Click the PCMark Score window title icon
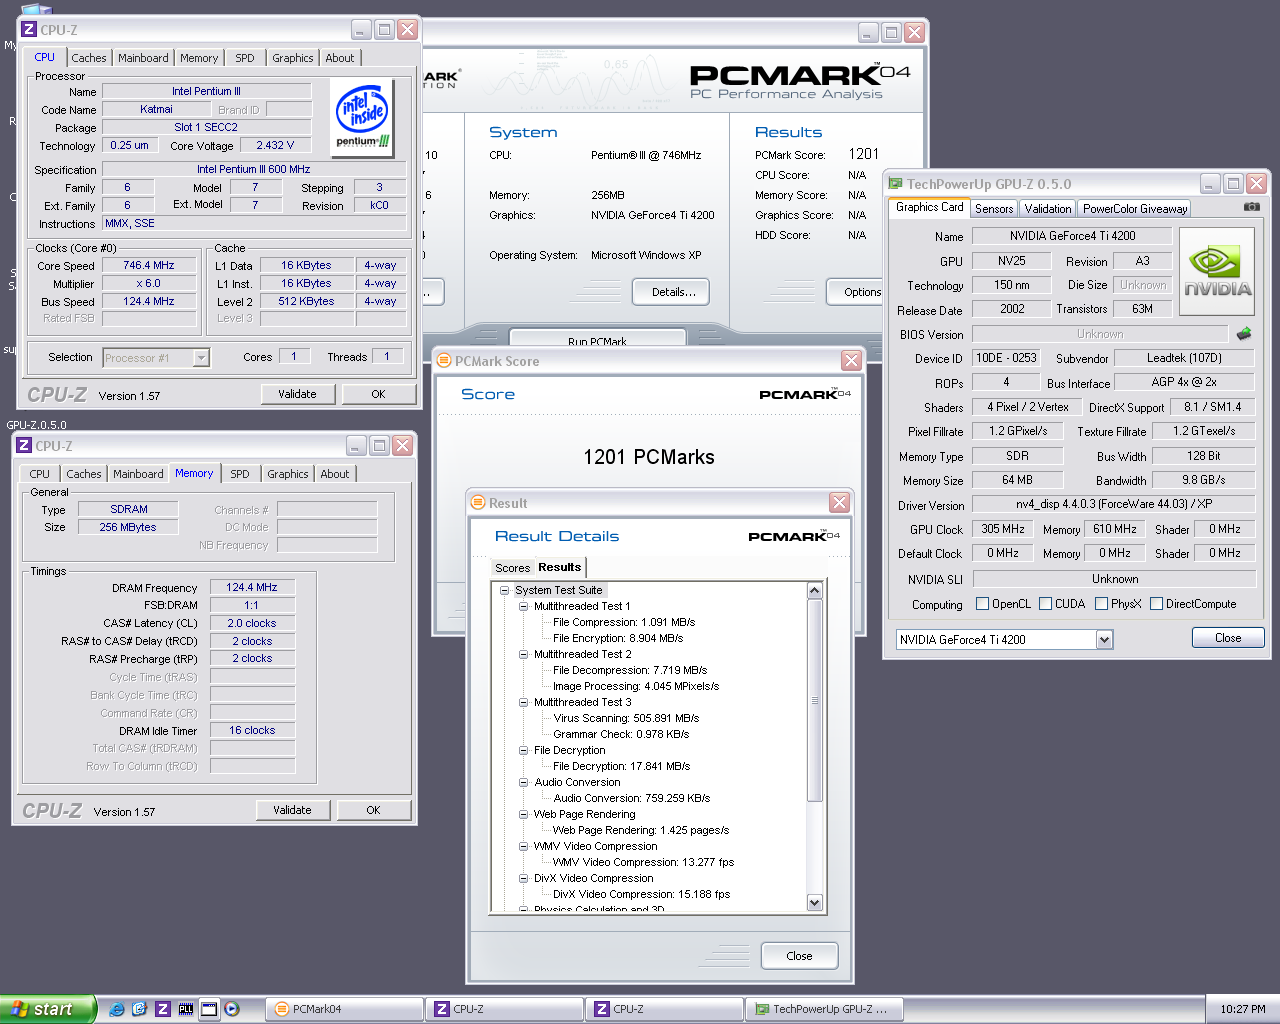Image resolution: width=1280 pixels, height=1024 pixels. click(444, 360)
